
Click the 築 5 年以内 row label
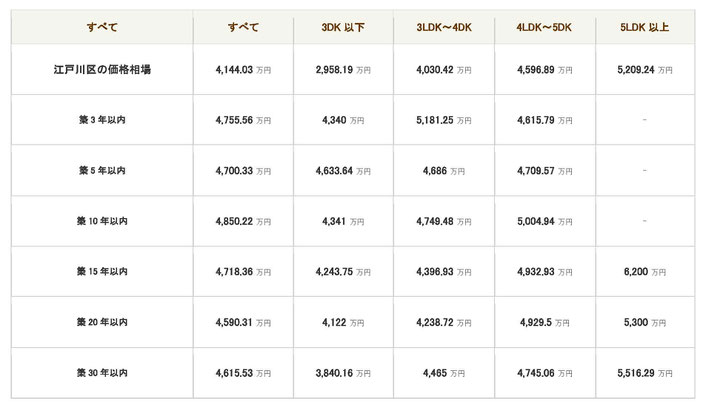102,170
